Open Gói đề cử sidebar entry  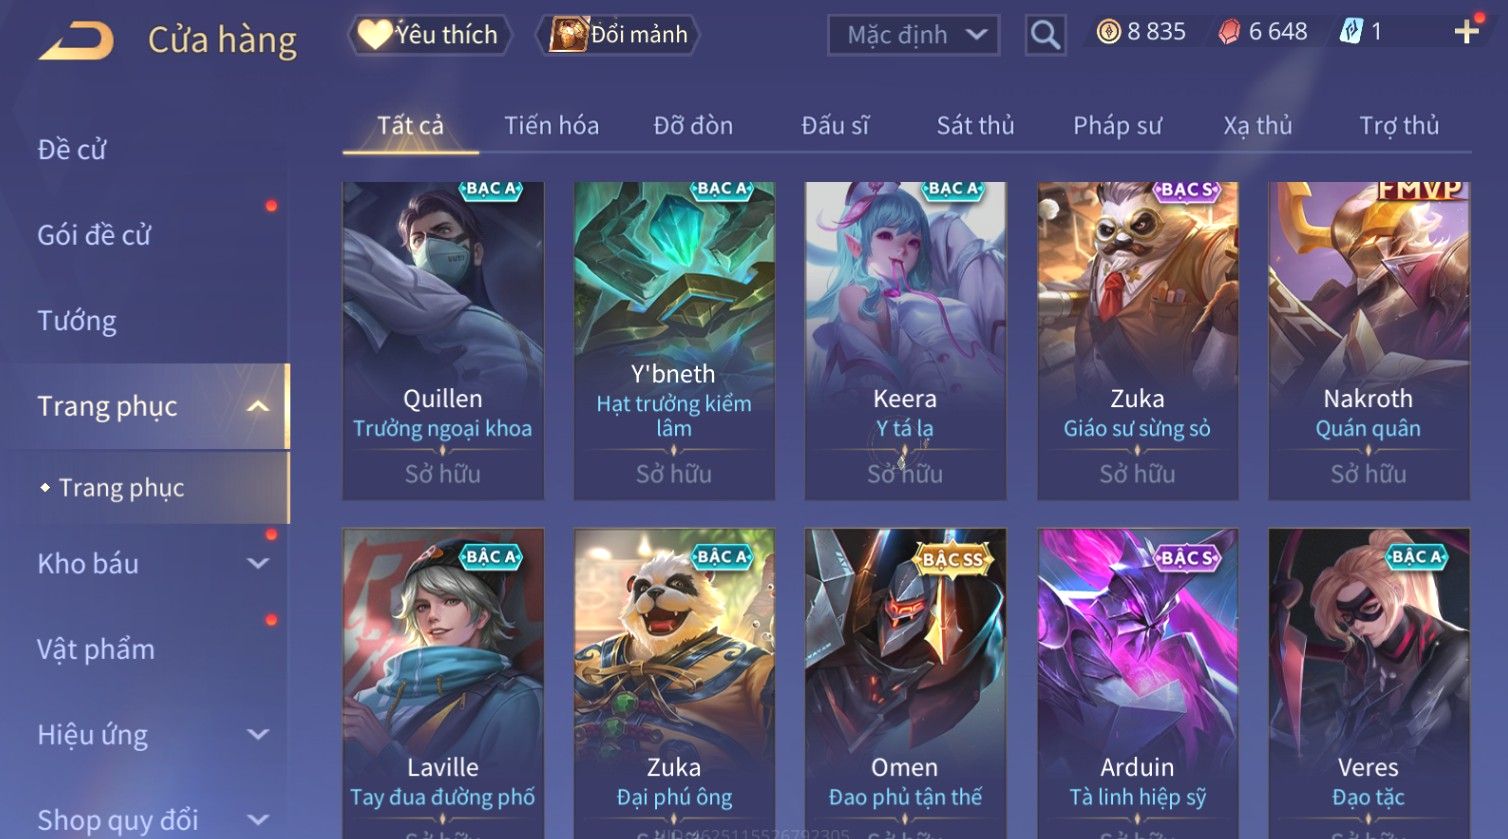94,236
